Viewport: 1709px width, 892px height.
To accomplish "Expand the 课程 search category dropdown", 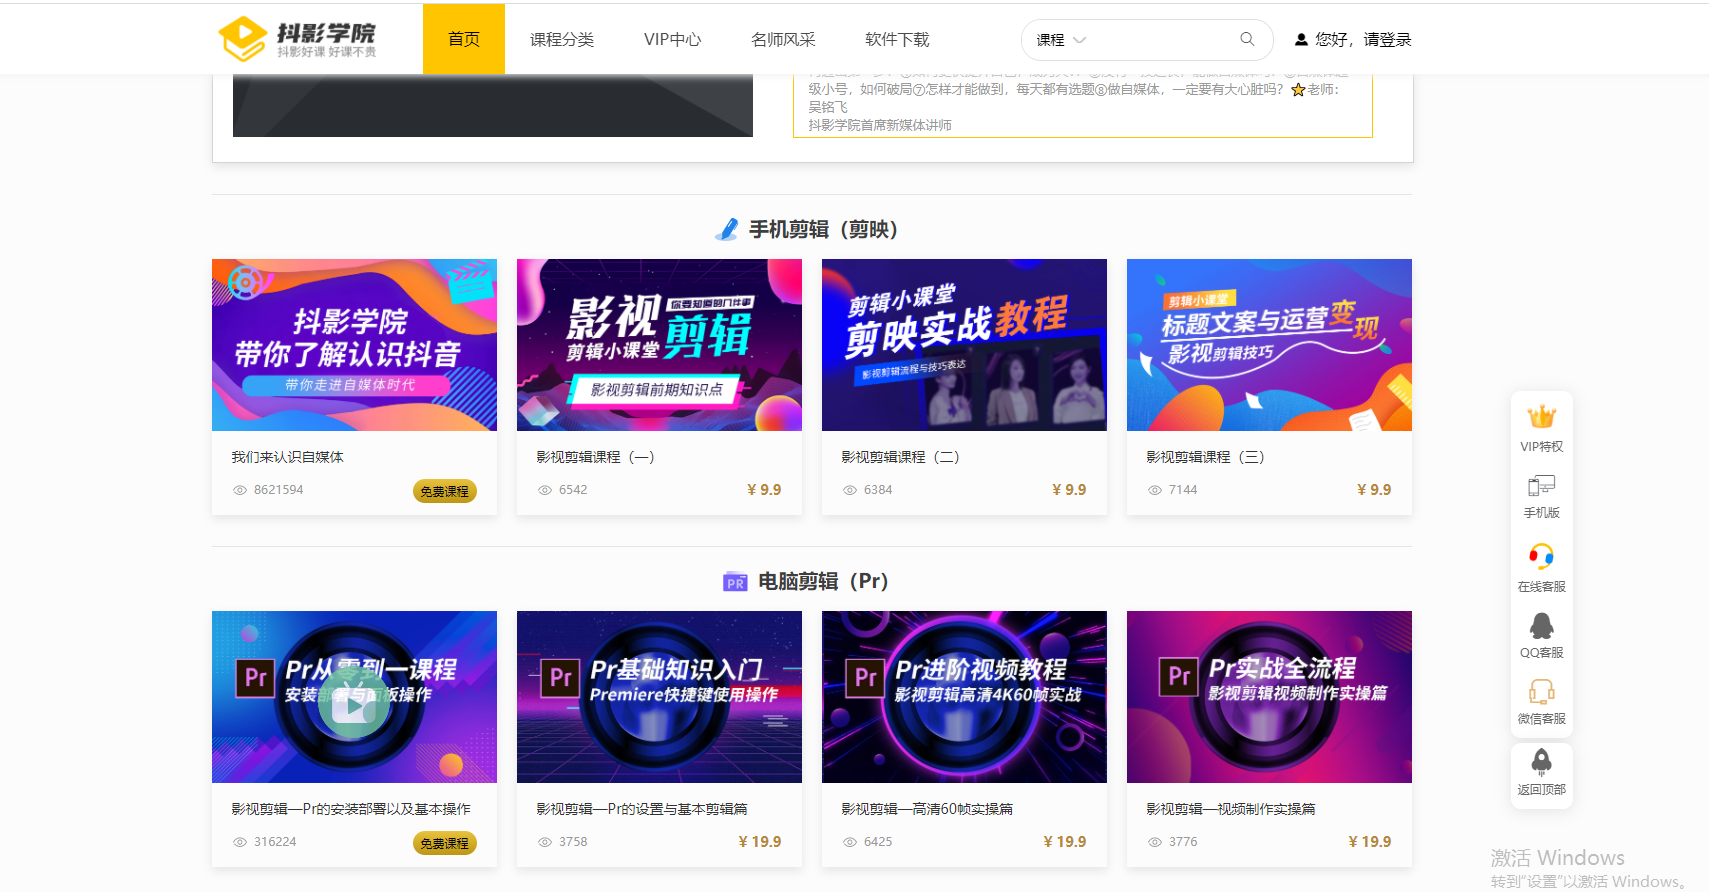I will (1061, 40).
